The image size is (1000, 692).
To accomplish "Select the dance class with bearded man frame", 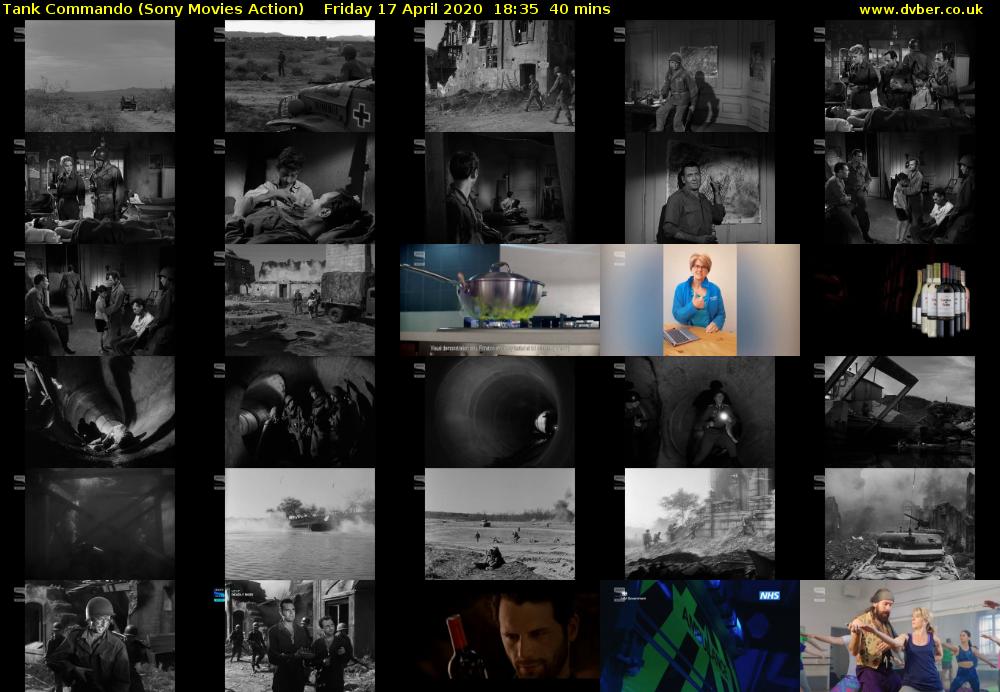I will 899,636.
